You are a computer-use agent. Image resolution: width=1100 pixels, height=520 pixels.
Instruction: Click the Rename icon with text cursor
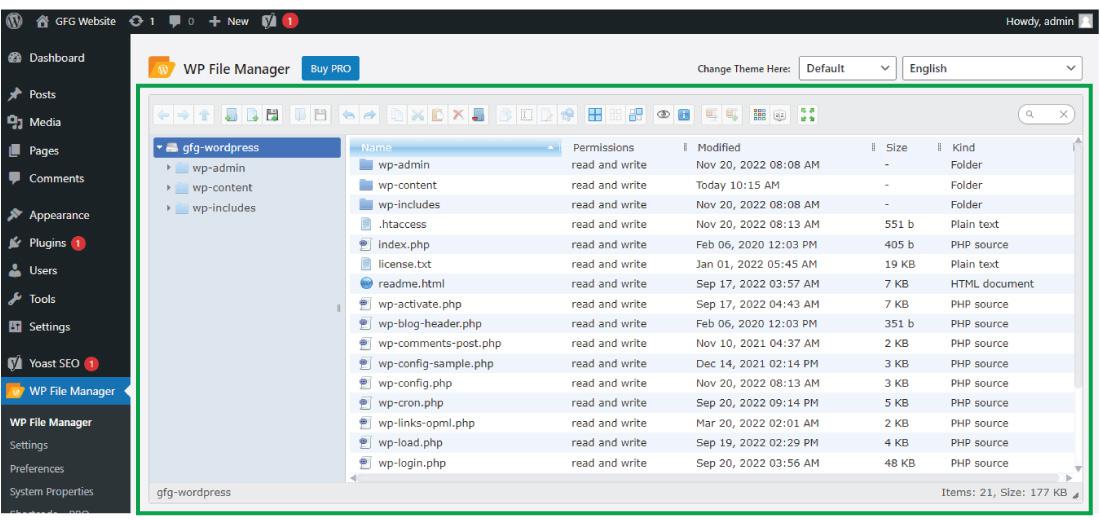pos(526,114)
